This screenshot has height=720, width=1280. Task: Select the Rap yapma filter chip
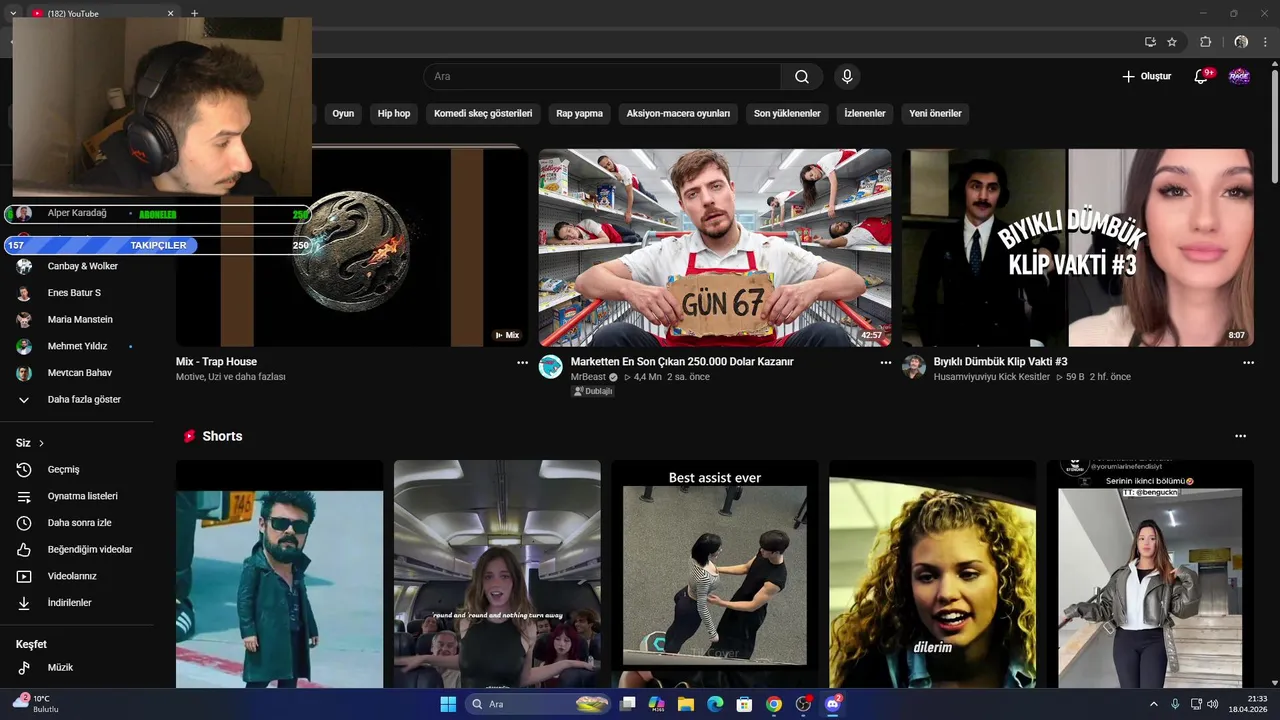580,114
